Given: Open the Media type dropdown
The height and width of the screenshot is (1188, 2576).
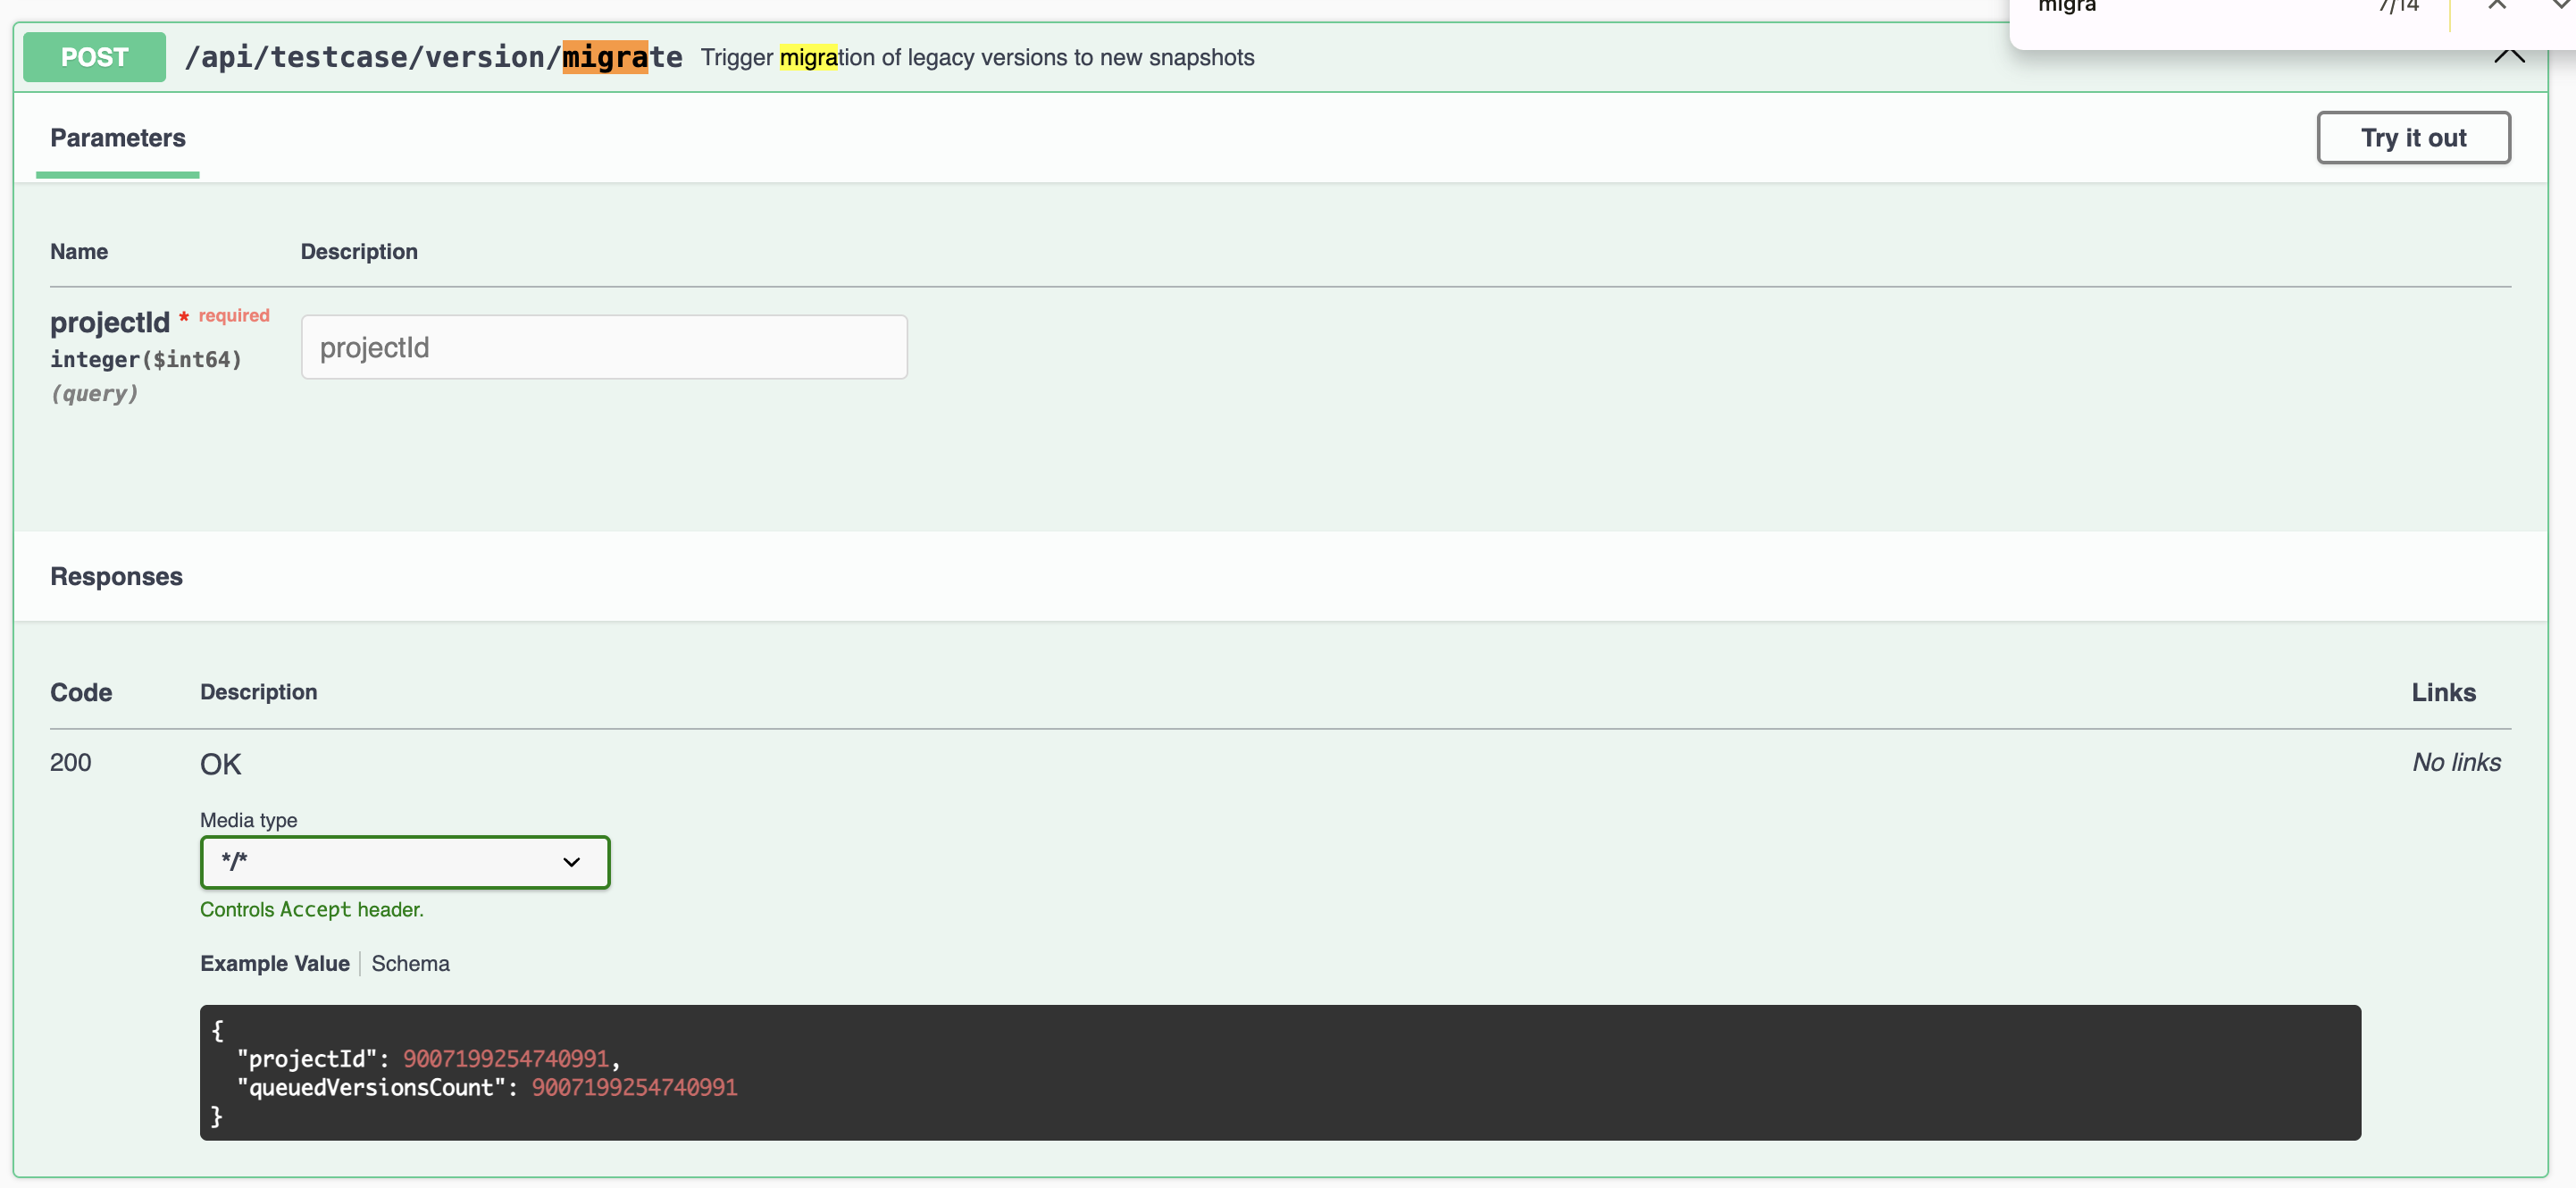Looking at the screenshot, I should point(404,862).
